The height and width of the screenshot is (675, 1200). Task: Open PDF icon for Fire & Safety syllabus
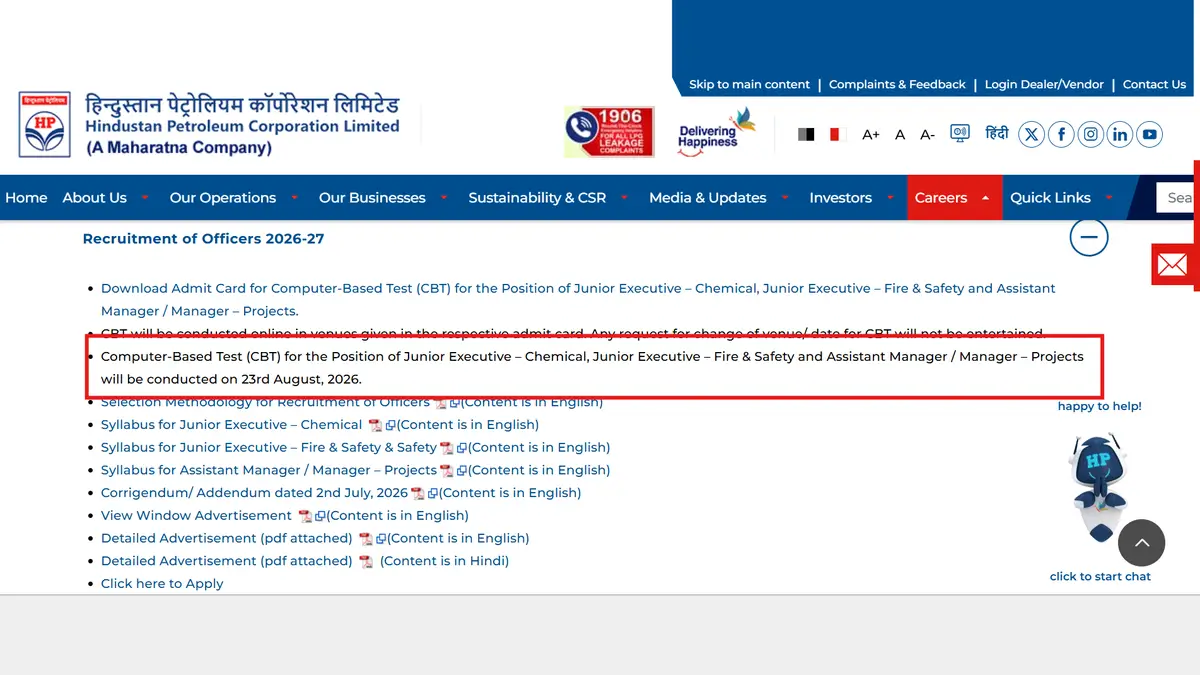[447, 448]
